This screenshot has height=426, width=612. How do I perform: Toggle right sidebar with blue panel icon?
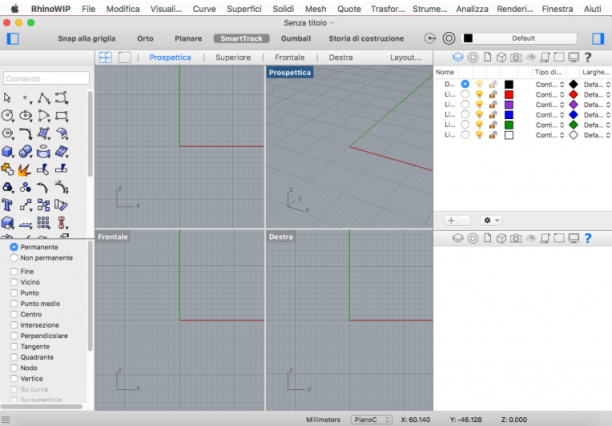(598, 38)
